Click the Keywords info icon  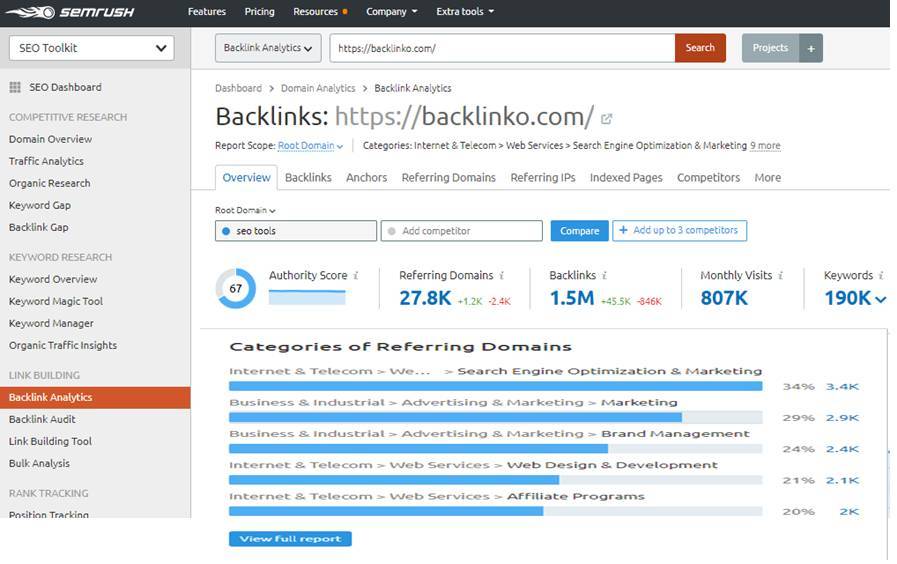[881, 276]
